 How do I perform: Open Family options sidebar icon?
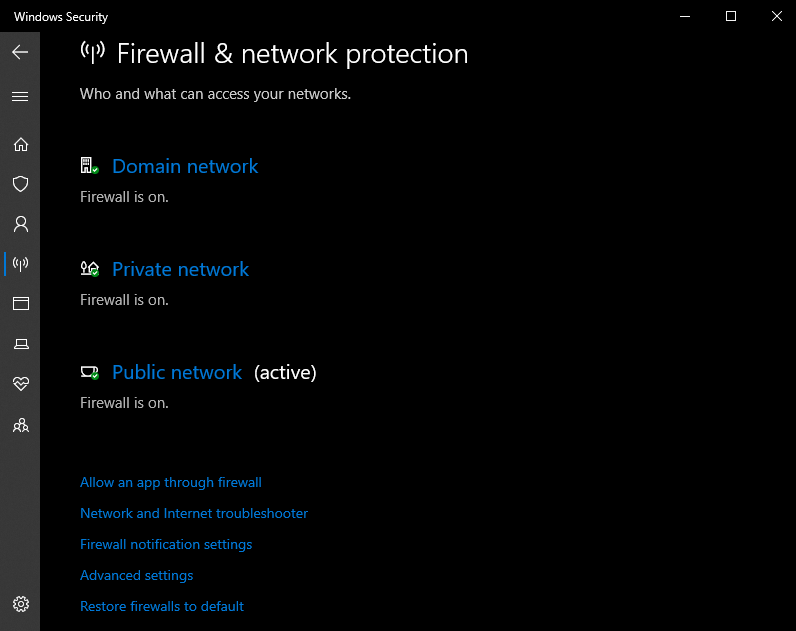tap(20, 425)
